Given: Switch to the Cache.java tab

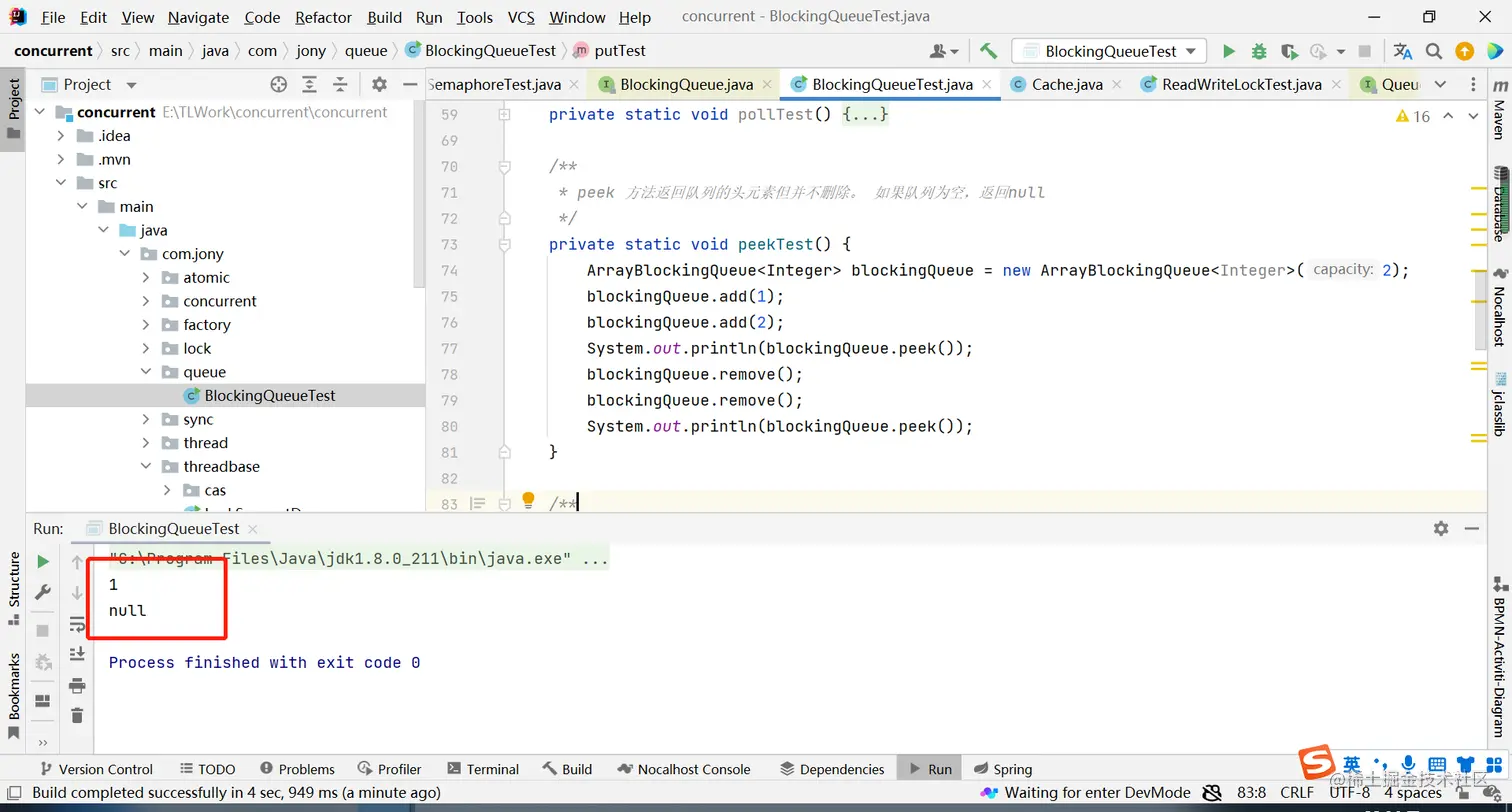Looking at the screenshot, I should pyautogui.click(x=1065, y=85).
